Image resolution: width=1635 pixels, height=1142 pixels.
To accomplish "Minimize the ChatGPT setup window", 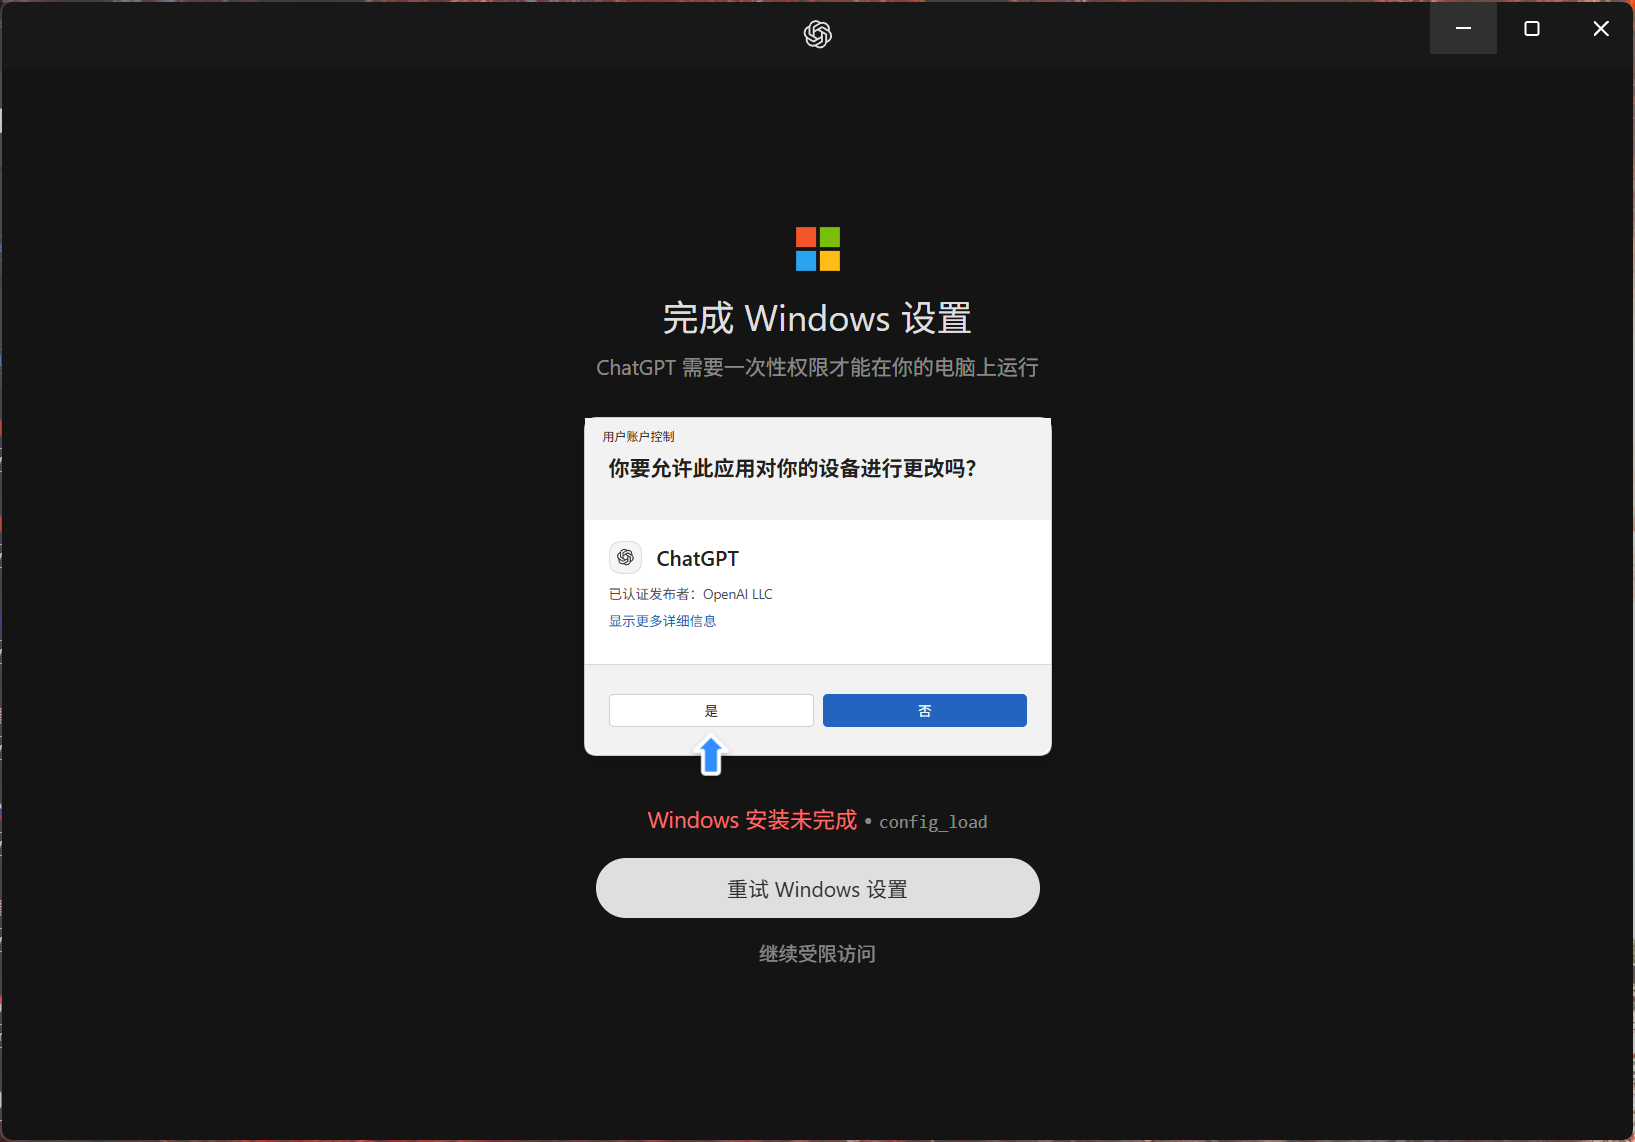I will (1463, 28).
